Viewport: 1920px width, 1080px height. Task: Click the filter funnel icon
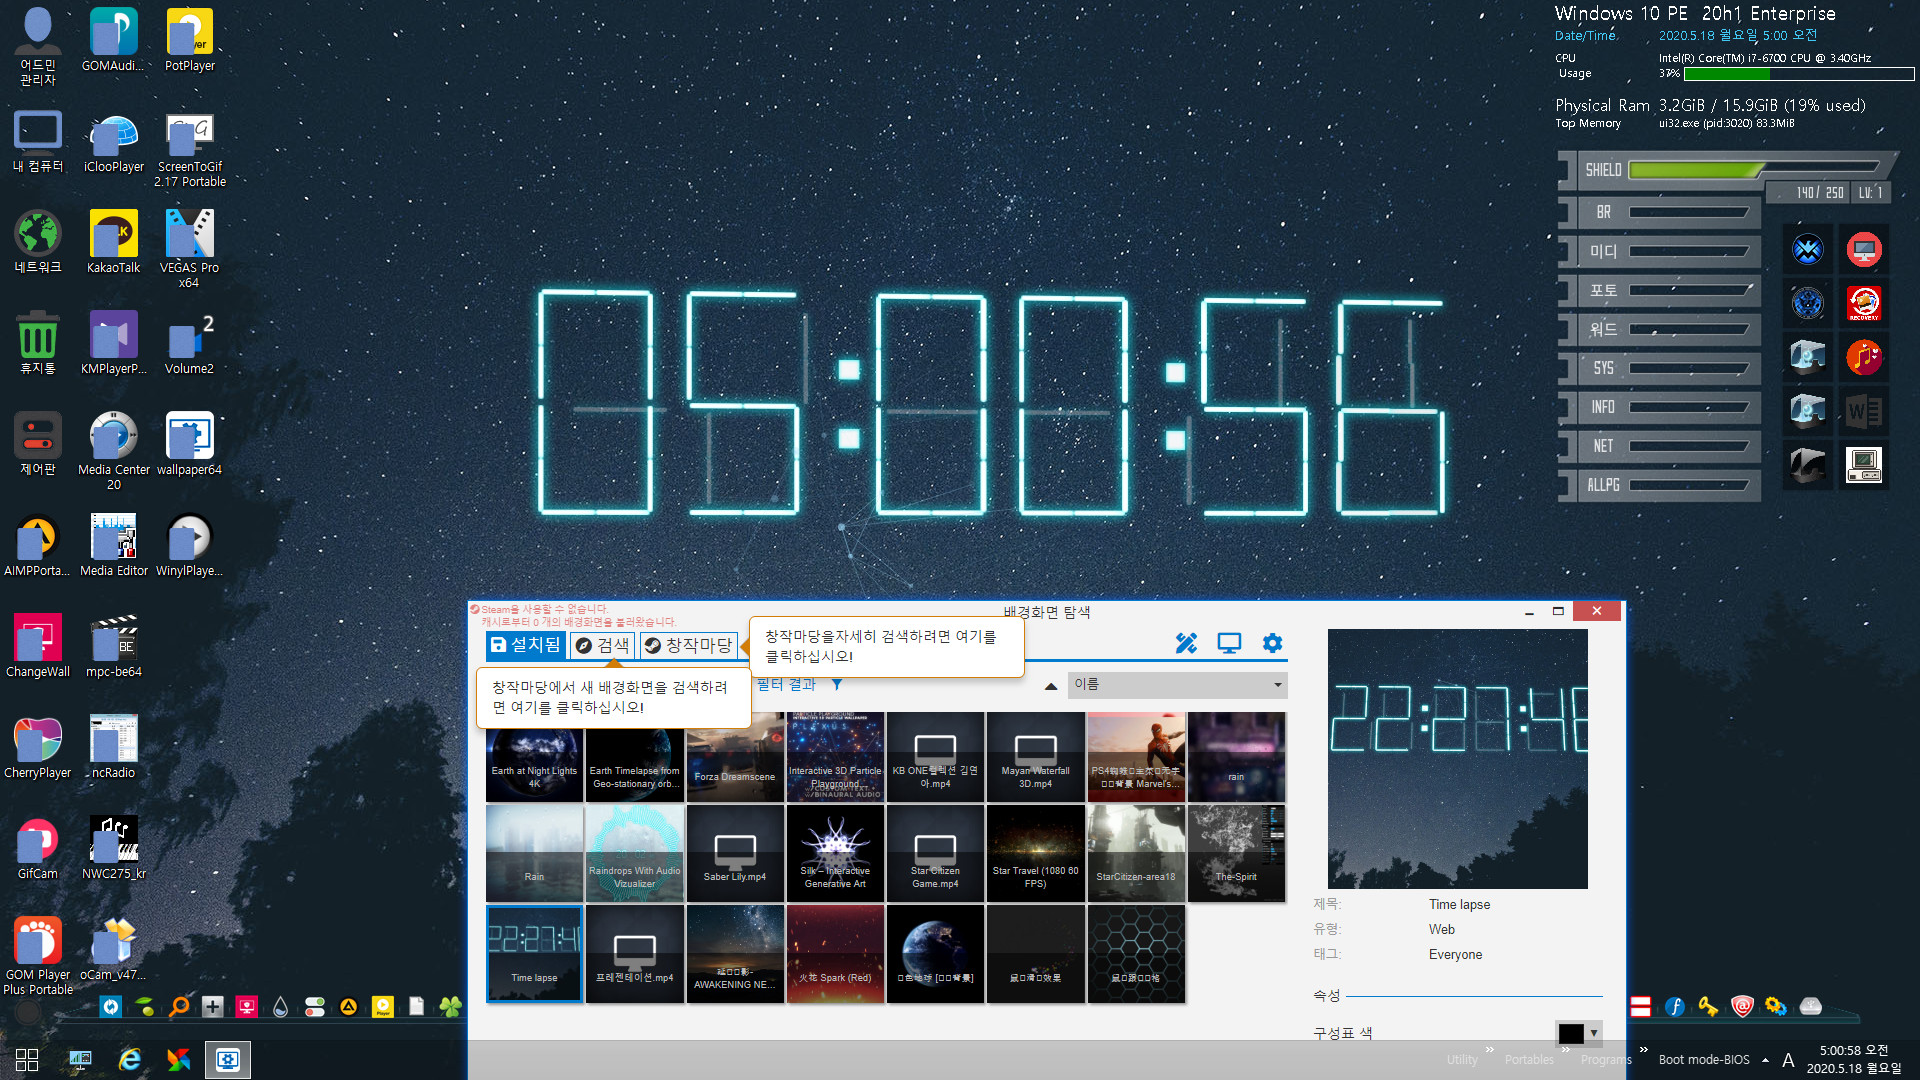coord(837,685)
